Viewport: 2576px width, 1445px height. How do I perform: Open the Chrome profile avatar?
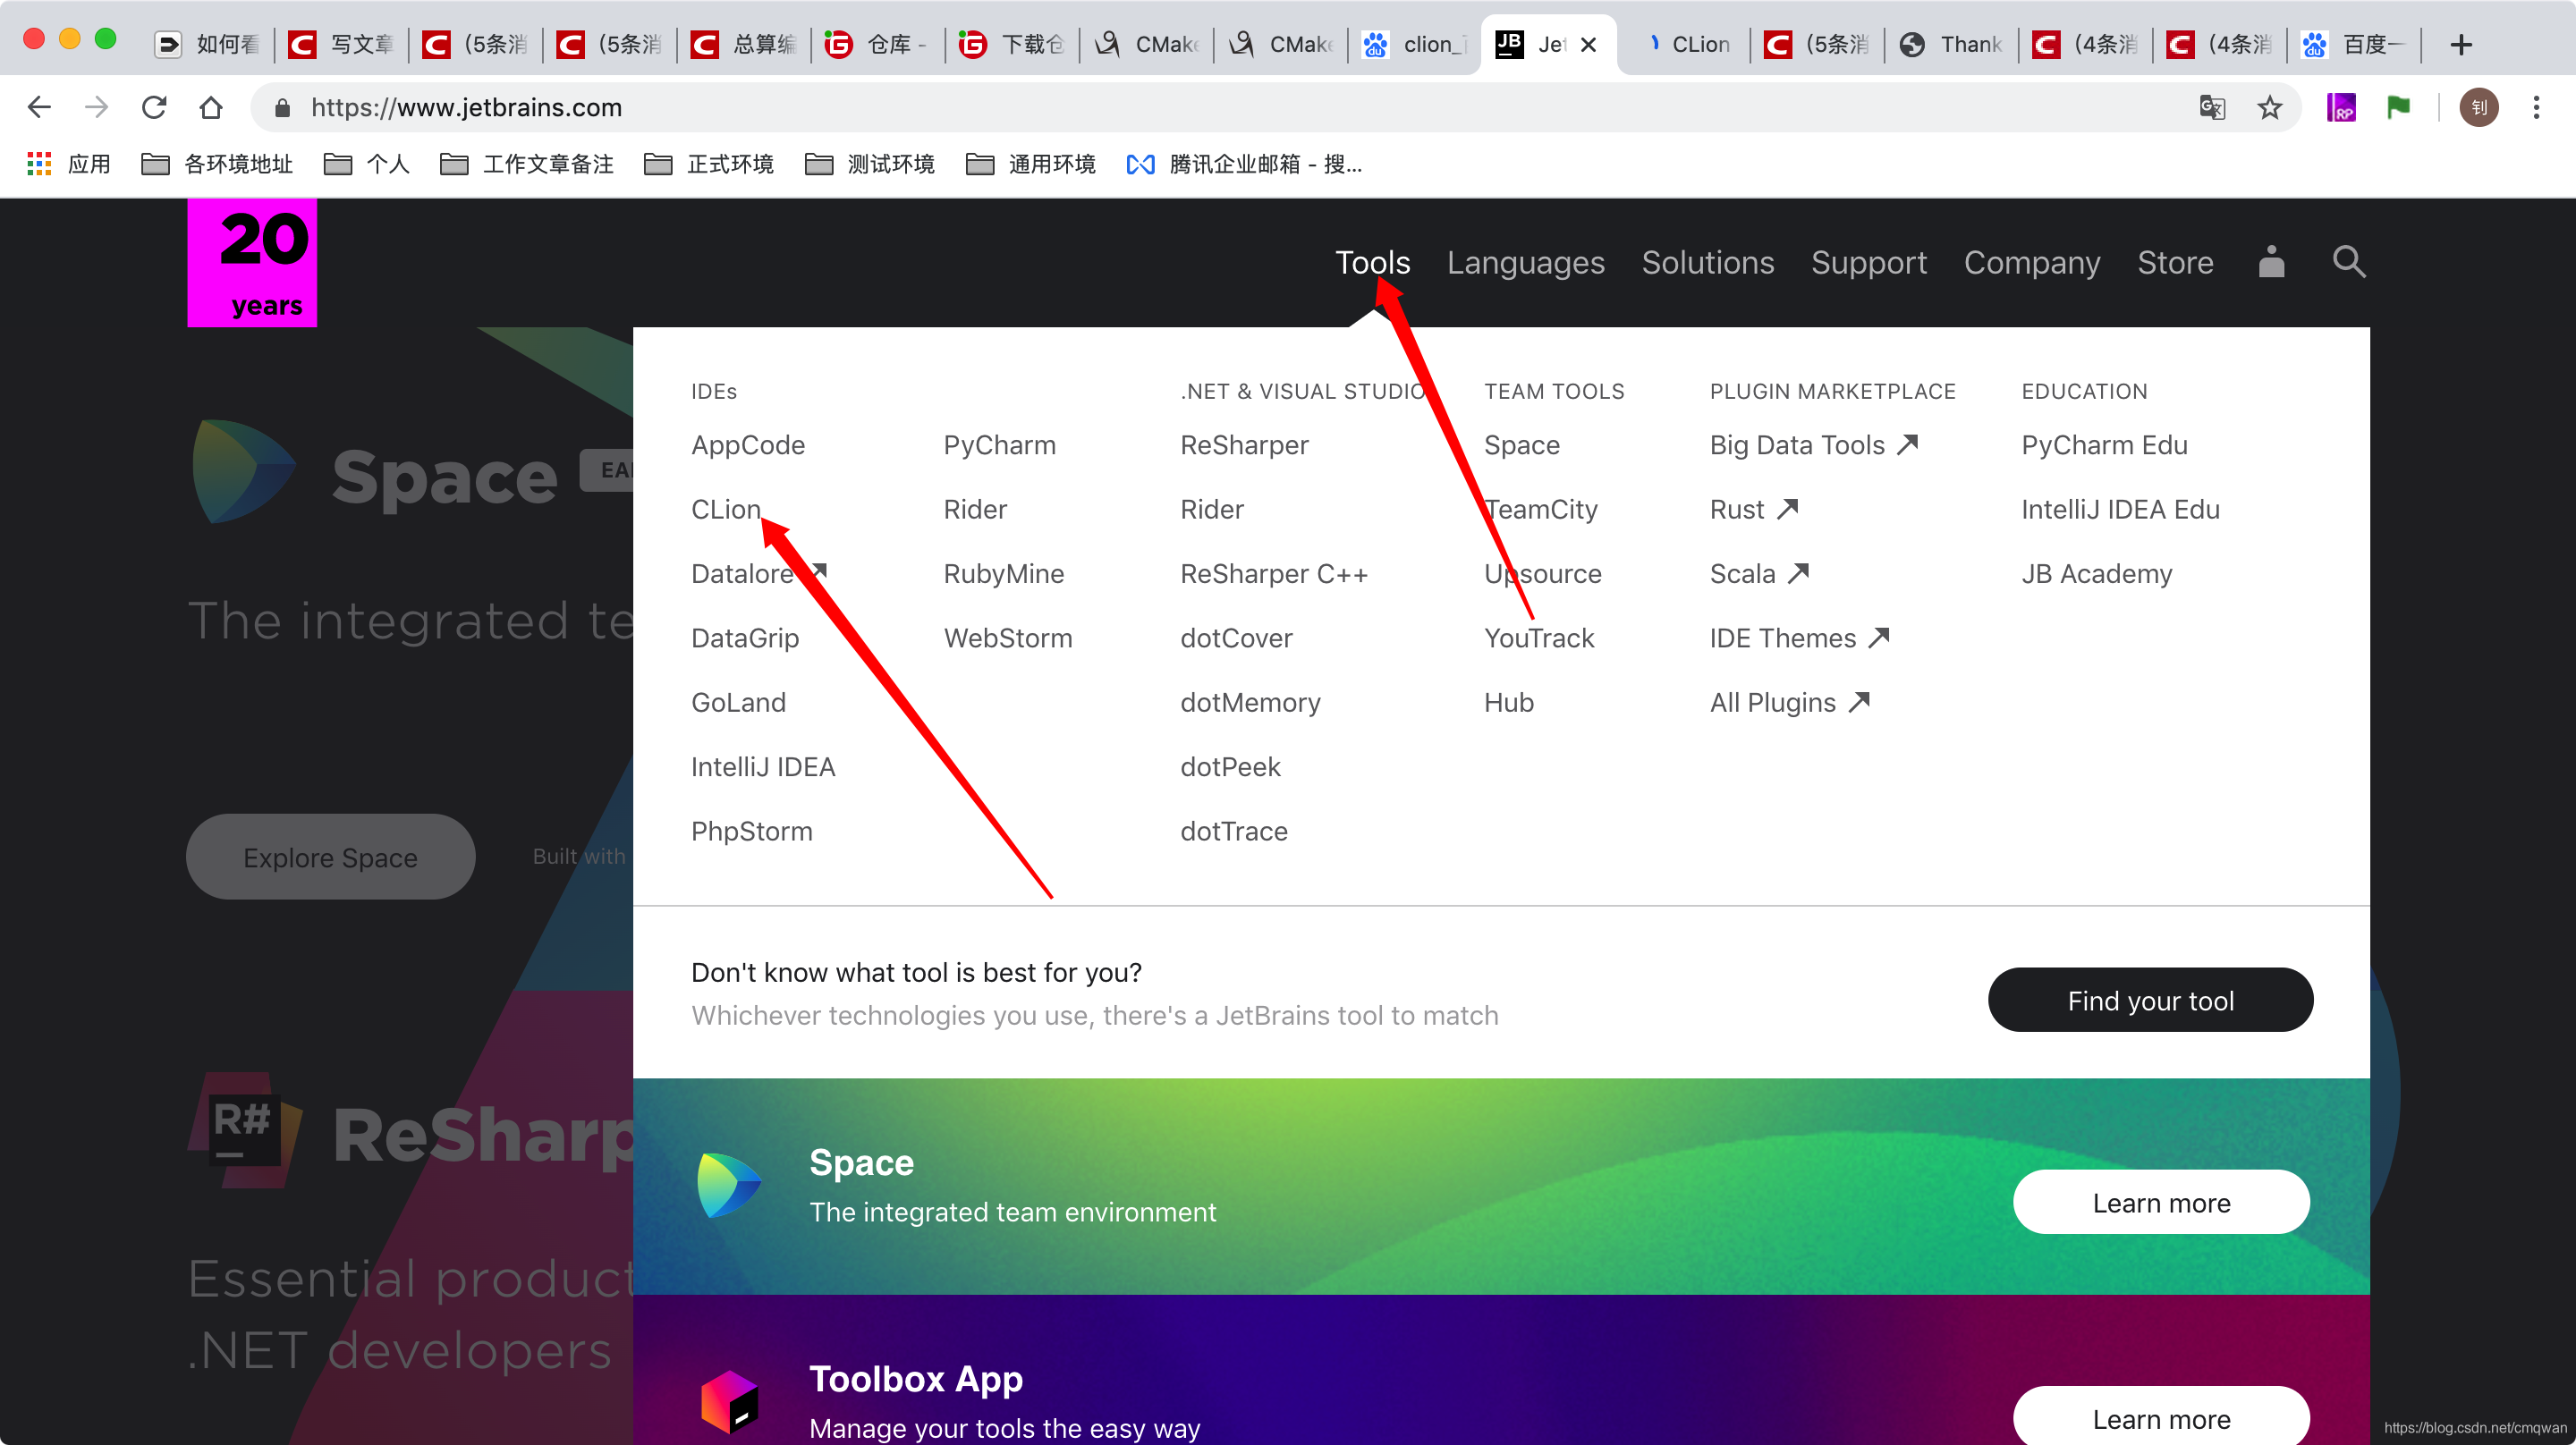click(x=2479, y=107)
